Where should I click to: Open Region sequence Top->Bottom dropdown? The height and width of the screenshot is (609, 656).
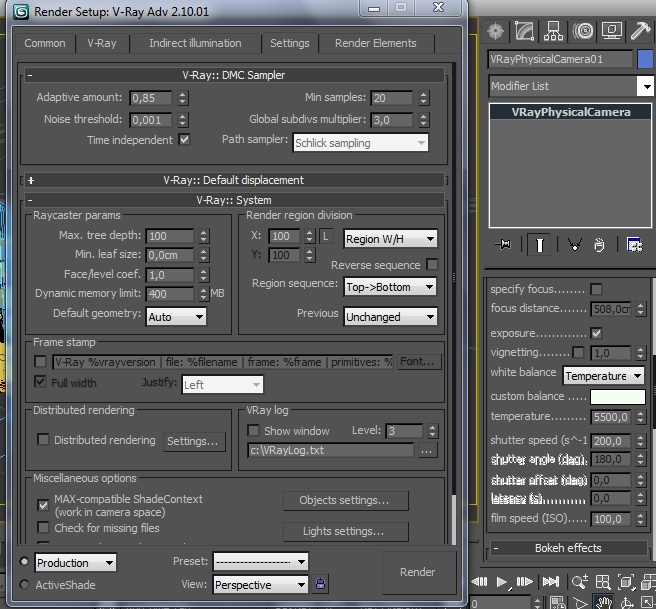coord(390,287)
